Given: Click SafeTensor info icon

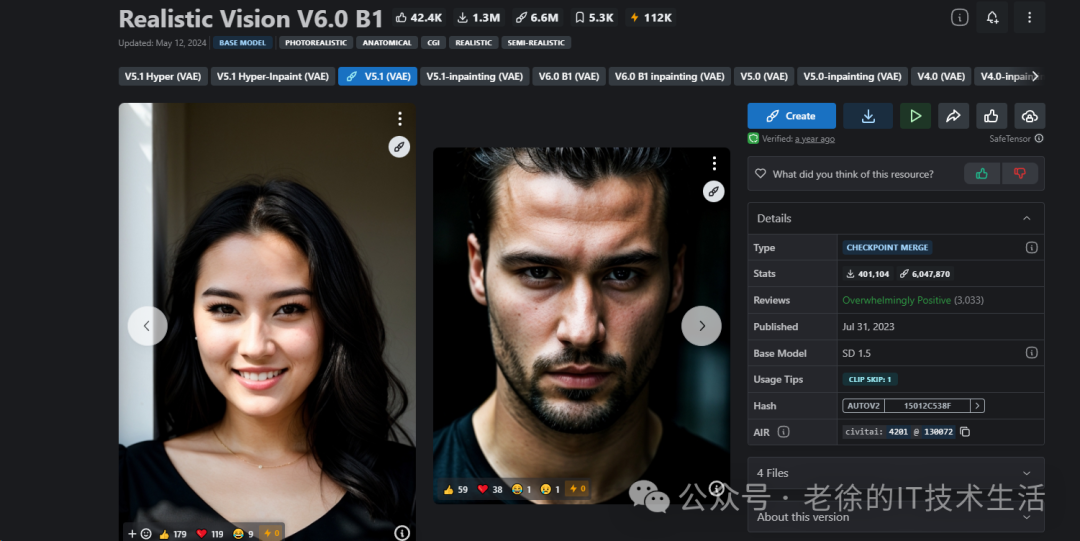Looking at the screenshot, I should tap(1039, 139).
